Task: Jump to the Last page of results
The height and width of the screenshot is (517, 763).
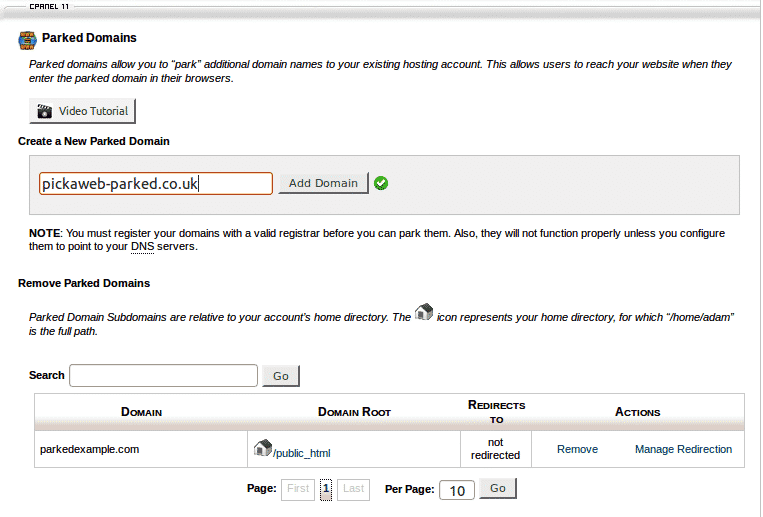Action: click(353, 489)
